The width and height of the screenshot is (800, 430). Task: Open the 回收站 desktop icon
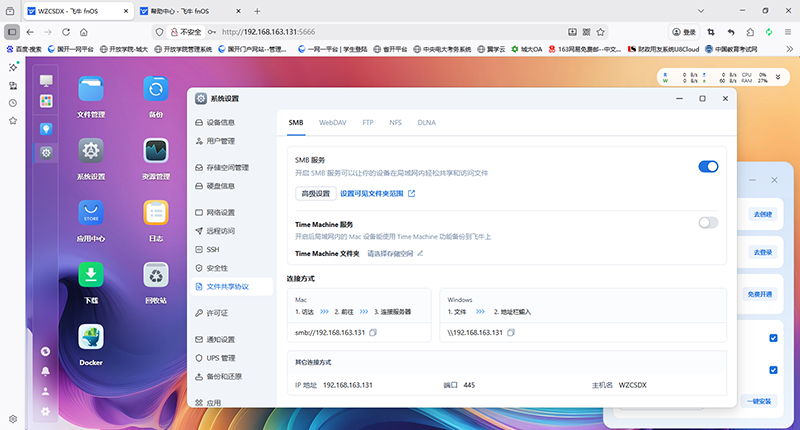pos(156,275)
